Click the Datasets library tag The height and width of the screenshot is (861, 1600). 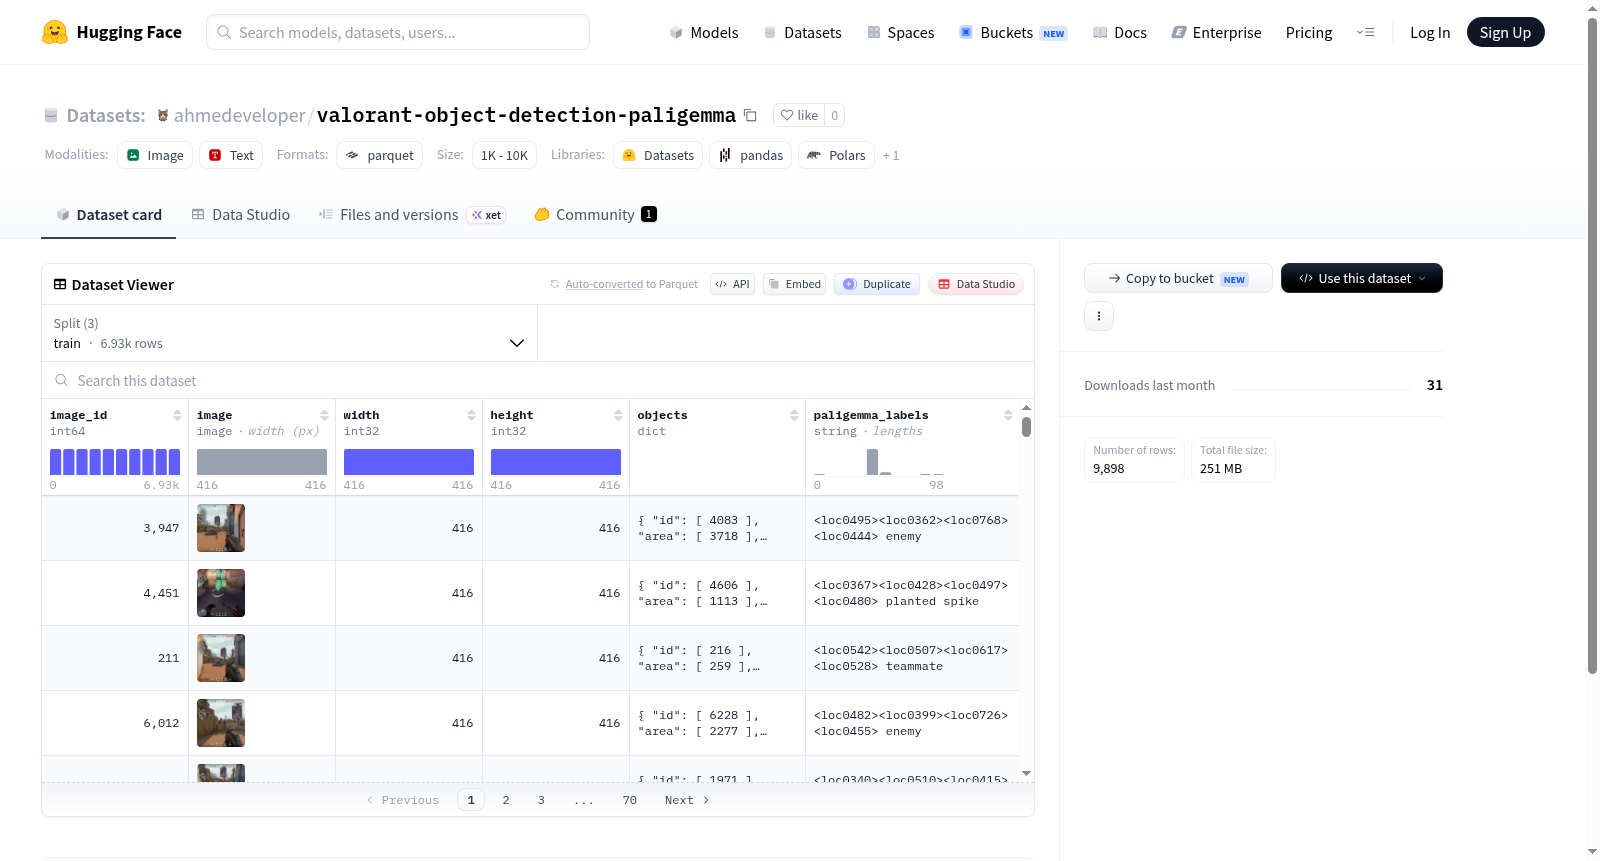pos(658,155)
